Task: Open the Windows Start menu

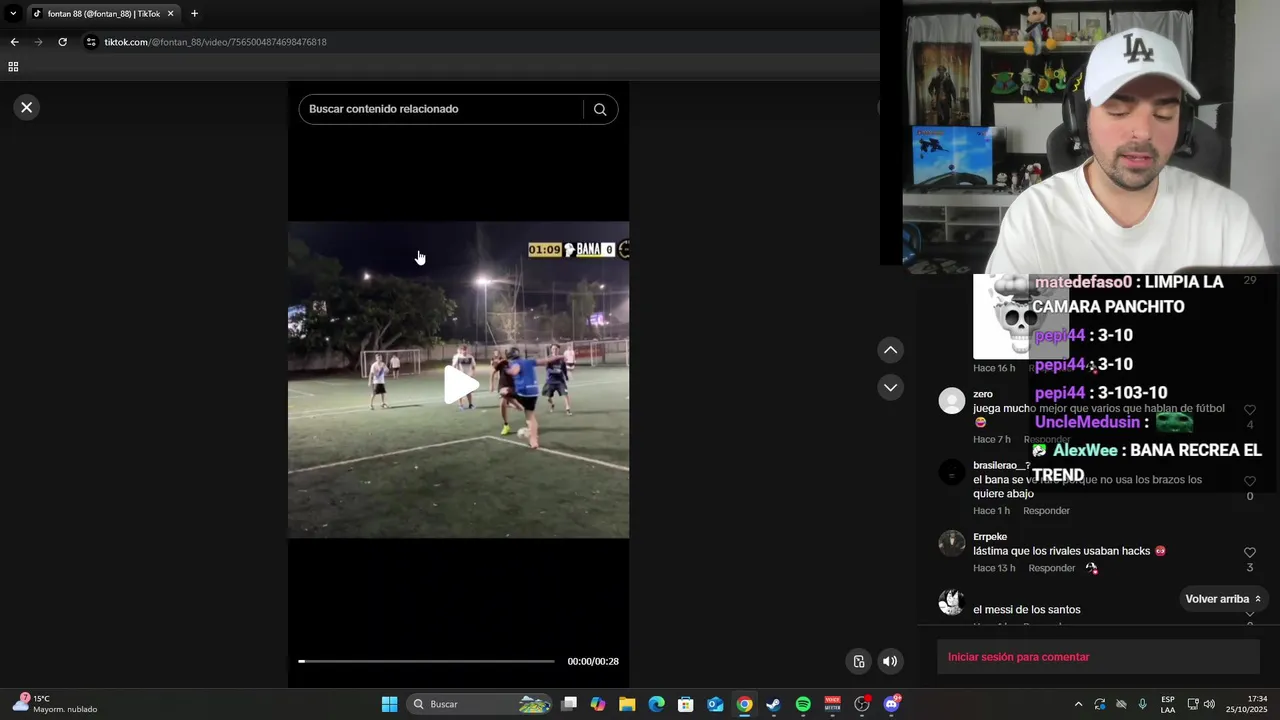Action: tap(389, 704)
